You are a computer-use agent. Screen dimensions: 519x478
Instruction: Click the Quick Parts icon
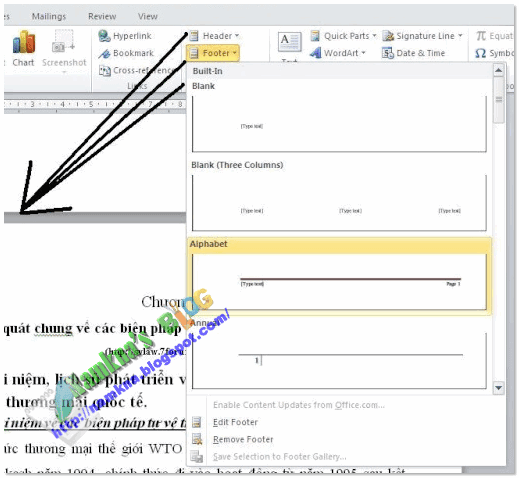click(315, 36)
